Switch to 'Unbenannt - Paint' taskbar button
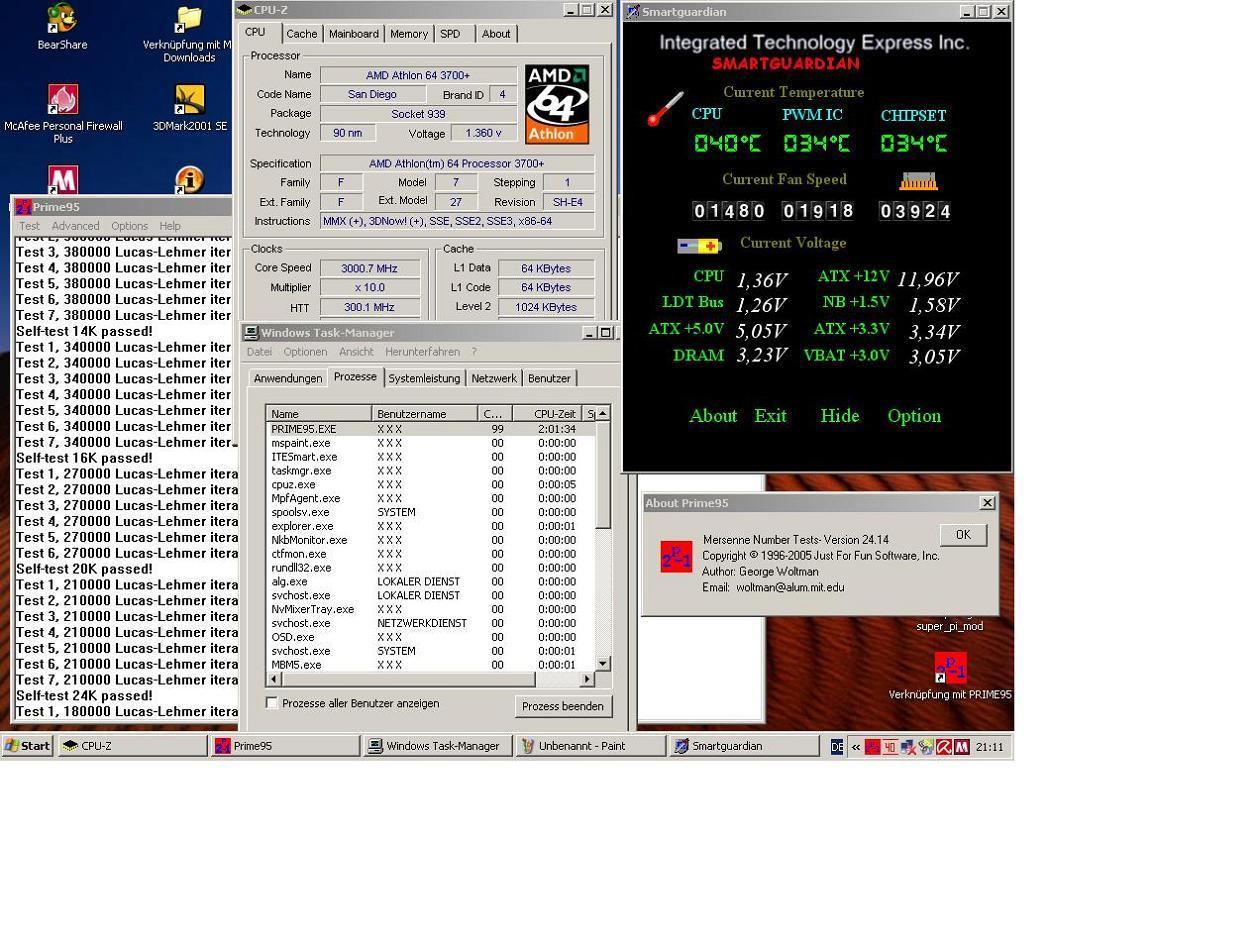The height and width of the screenshot is (944, 1259). (590, 746)
